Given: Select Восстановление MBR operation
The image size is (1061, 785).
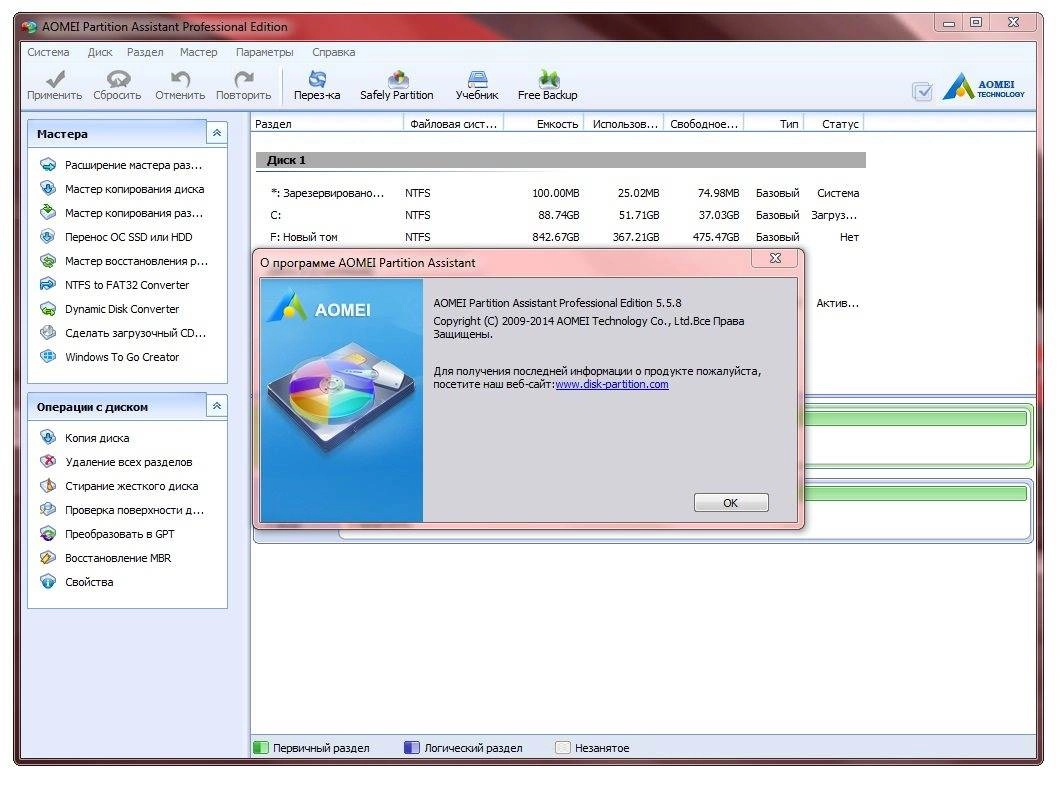Looking at the screenshot, I should click(x=106, y=558).
